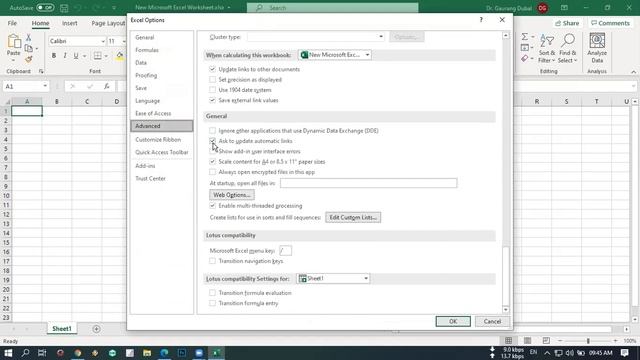Uncheck Update links to other documents
Viewport: 640px width, 360px height.
pos(212,69)
